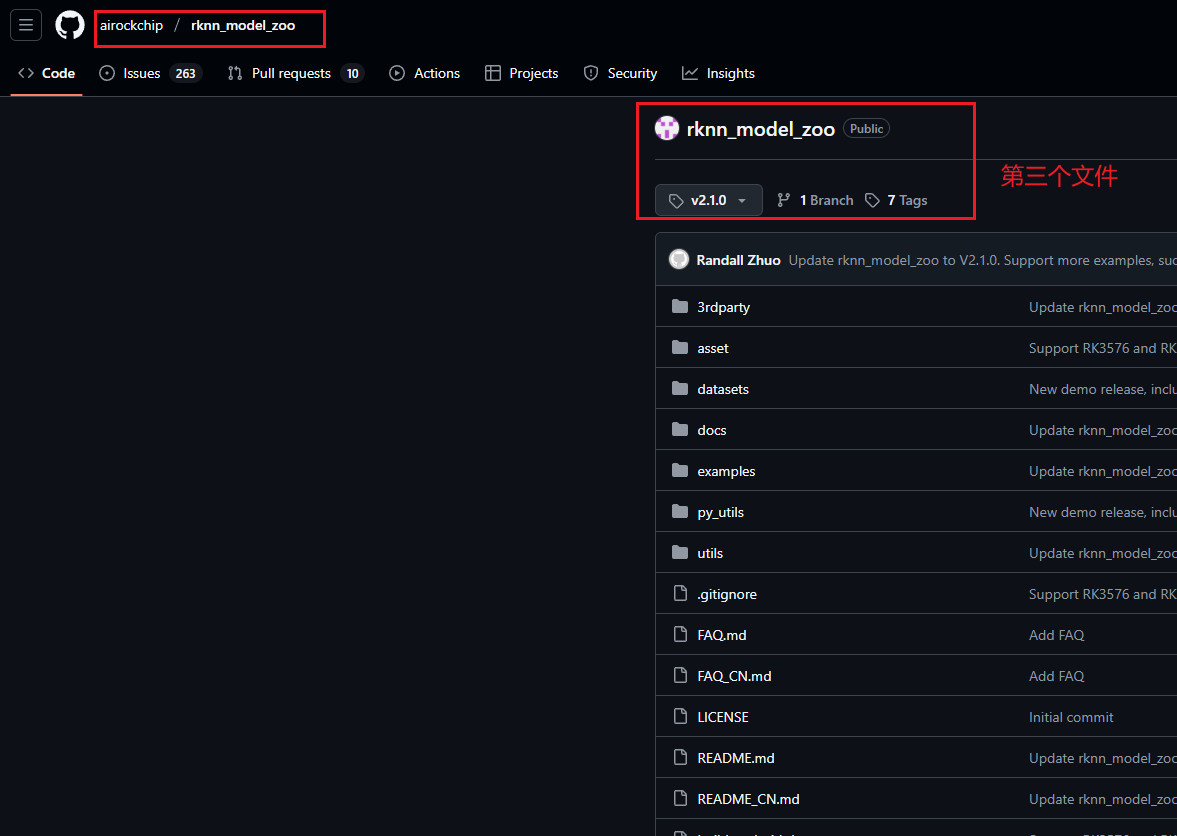
Task: Open FAQ_CN.md 'Add FAQ' commit message
Action: tap(1057, 676)
